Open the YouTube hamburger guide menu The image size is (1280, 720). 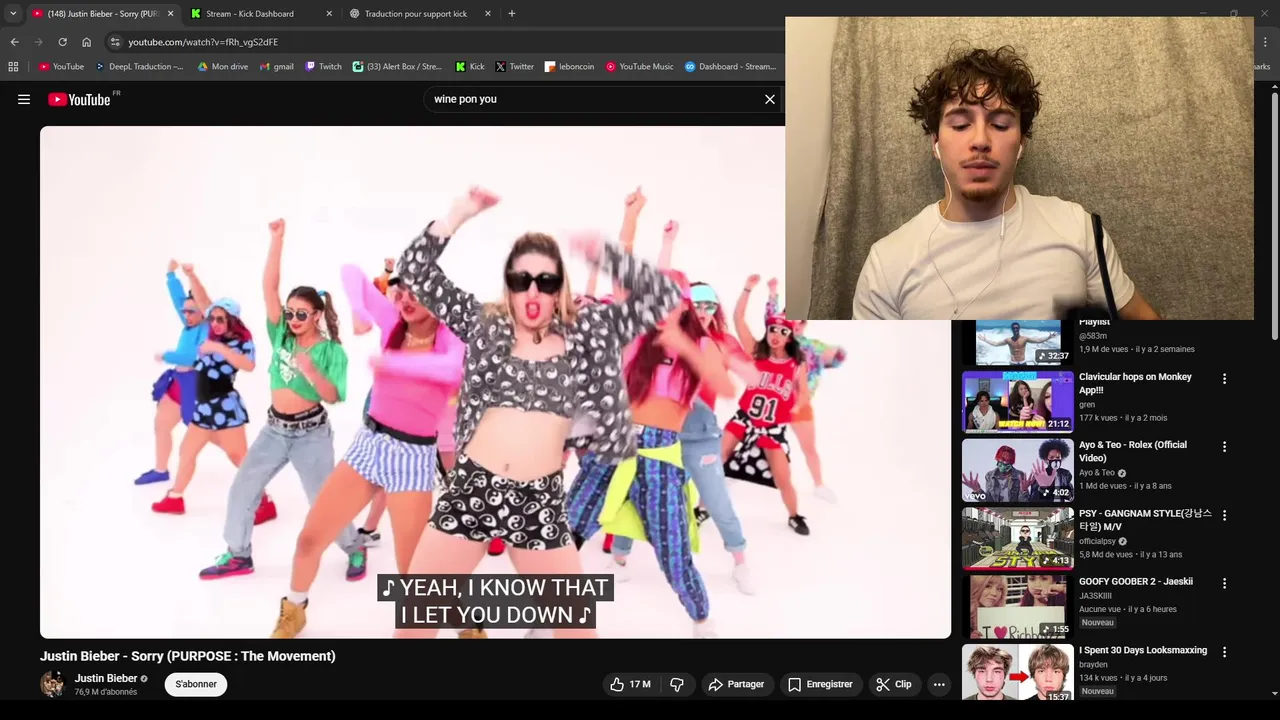coord(24,99)
